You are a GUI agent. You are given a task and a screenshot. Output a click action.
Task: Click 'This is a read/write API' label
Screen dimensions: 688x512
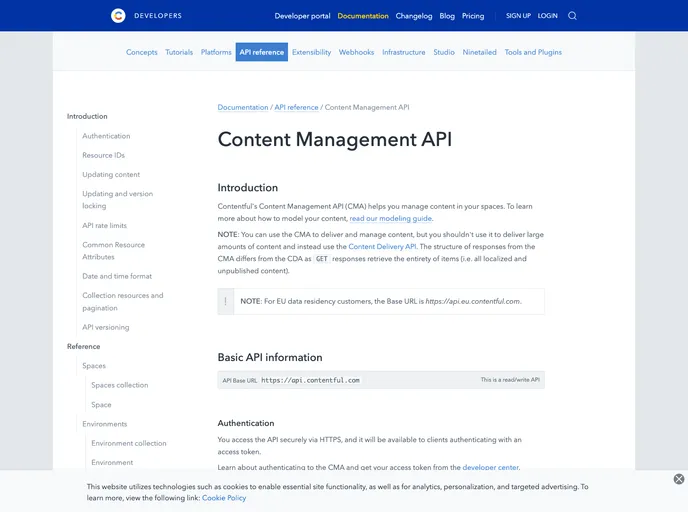[510, 380]
